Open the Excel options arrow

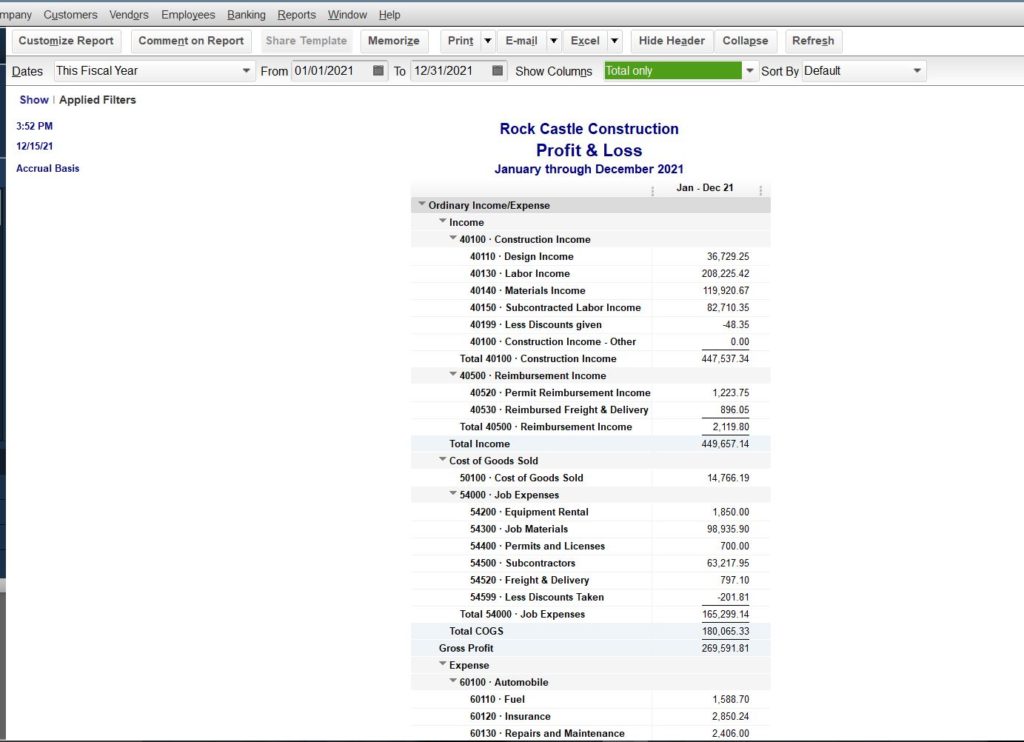click(x=615, y=40)
